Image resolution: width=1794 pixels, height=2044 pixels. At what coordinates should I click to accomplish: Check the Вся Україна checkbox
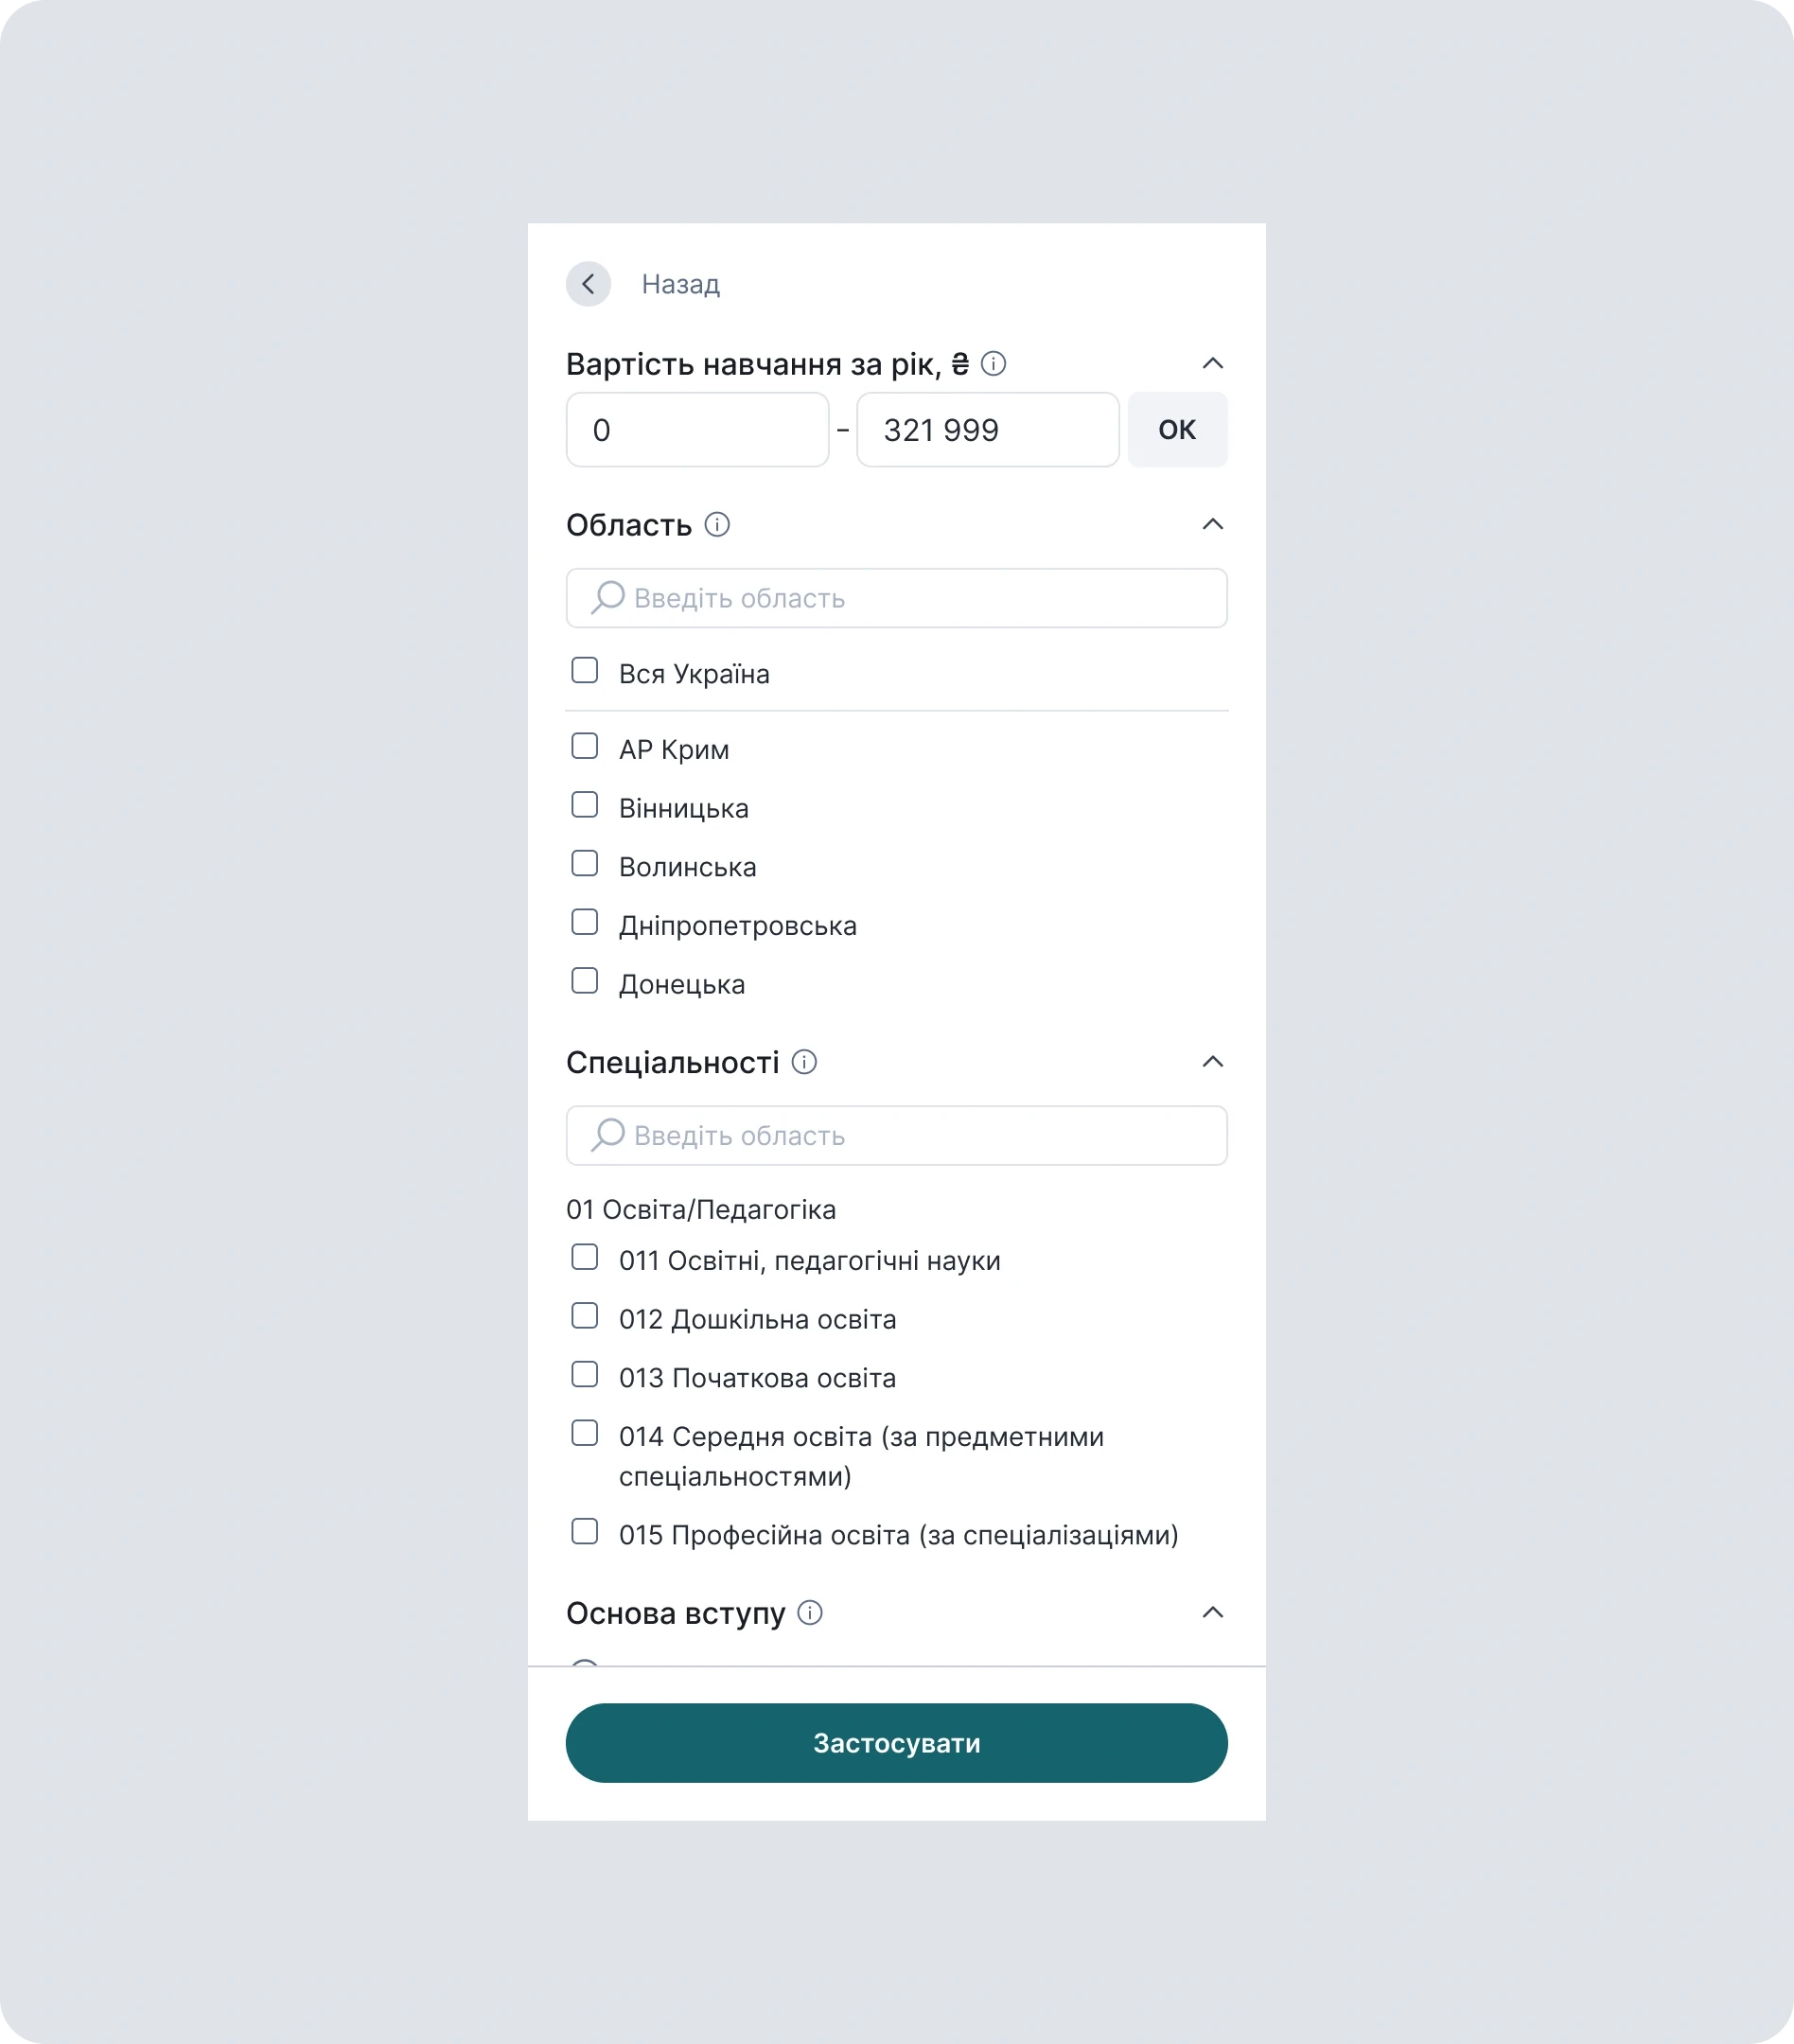pos(585,670)
